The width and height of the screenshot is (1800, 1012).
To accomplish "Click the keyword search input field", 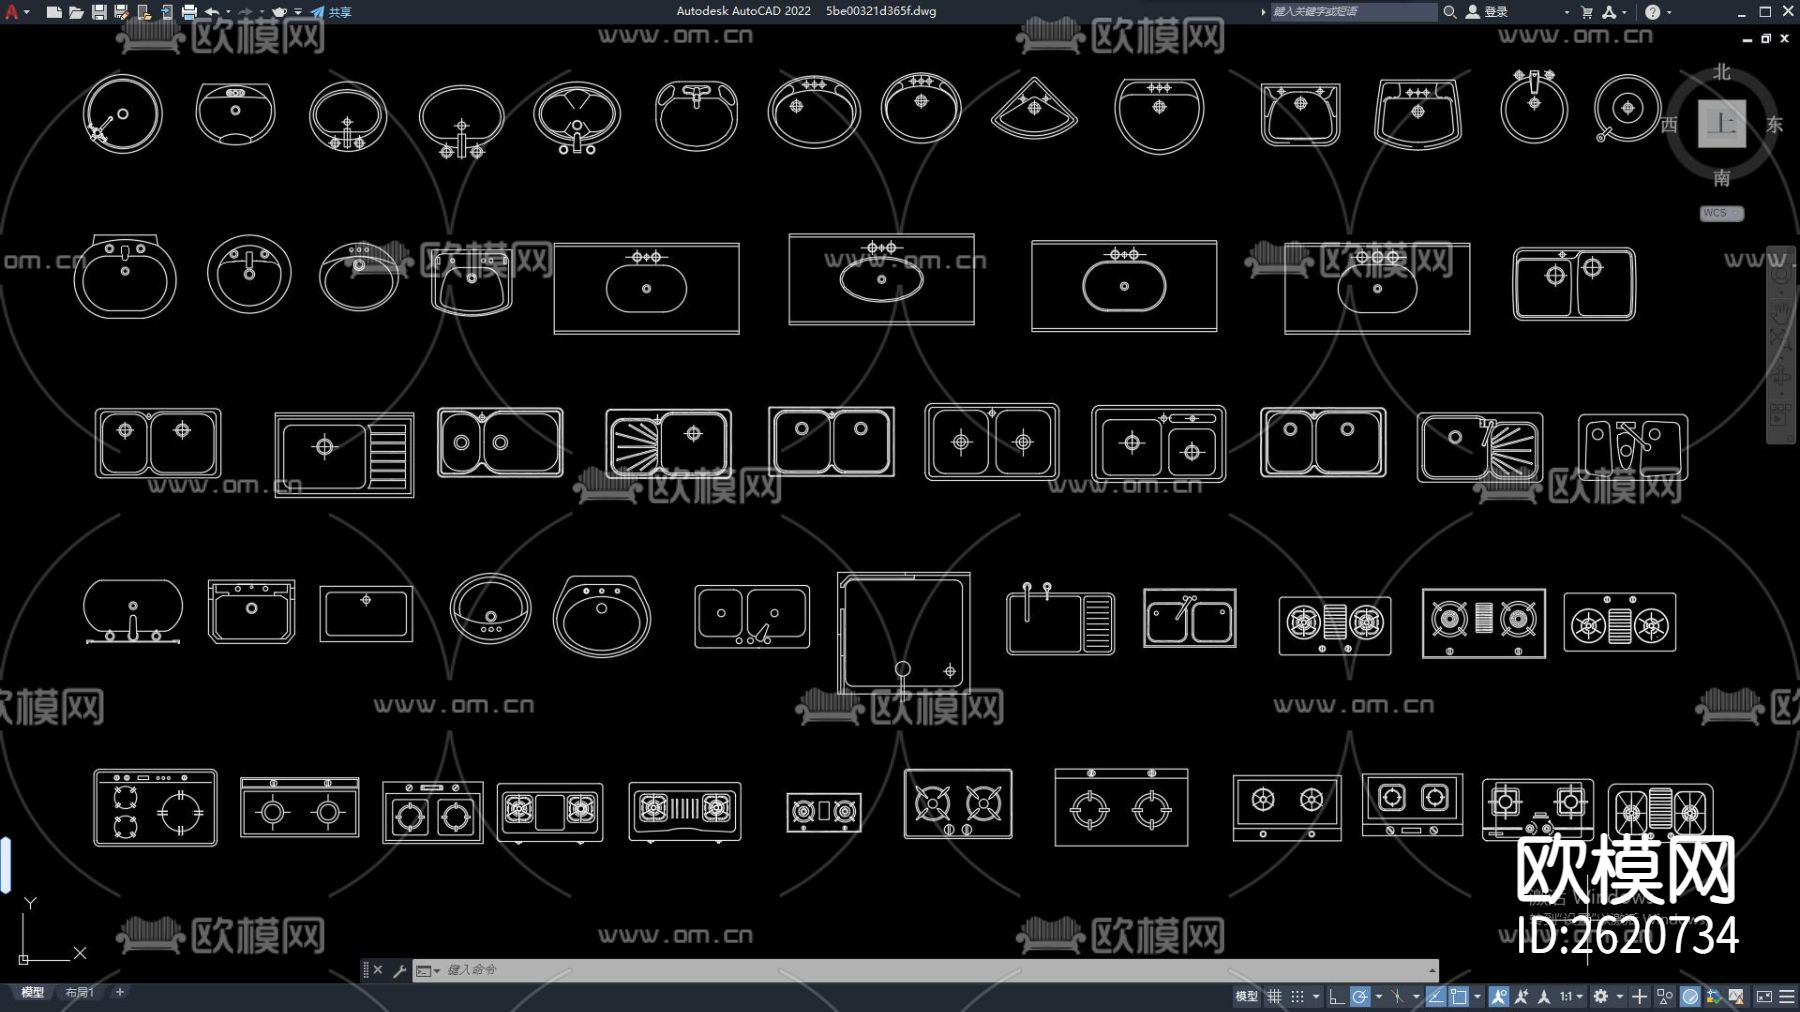I will click(1352, 12).
